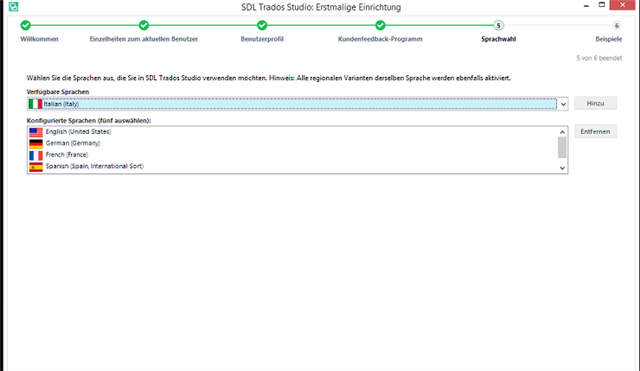Screen dimensions: 640x371
Task: Click the German flag icon
Action: [x=36, y=144]
